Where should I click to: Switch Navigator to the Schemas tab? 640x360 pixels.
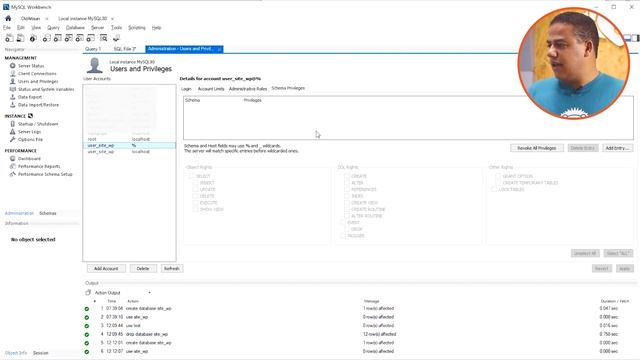point(48,213)
